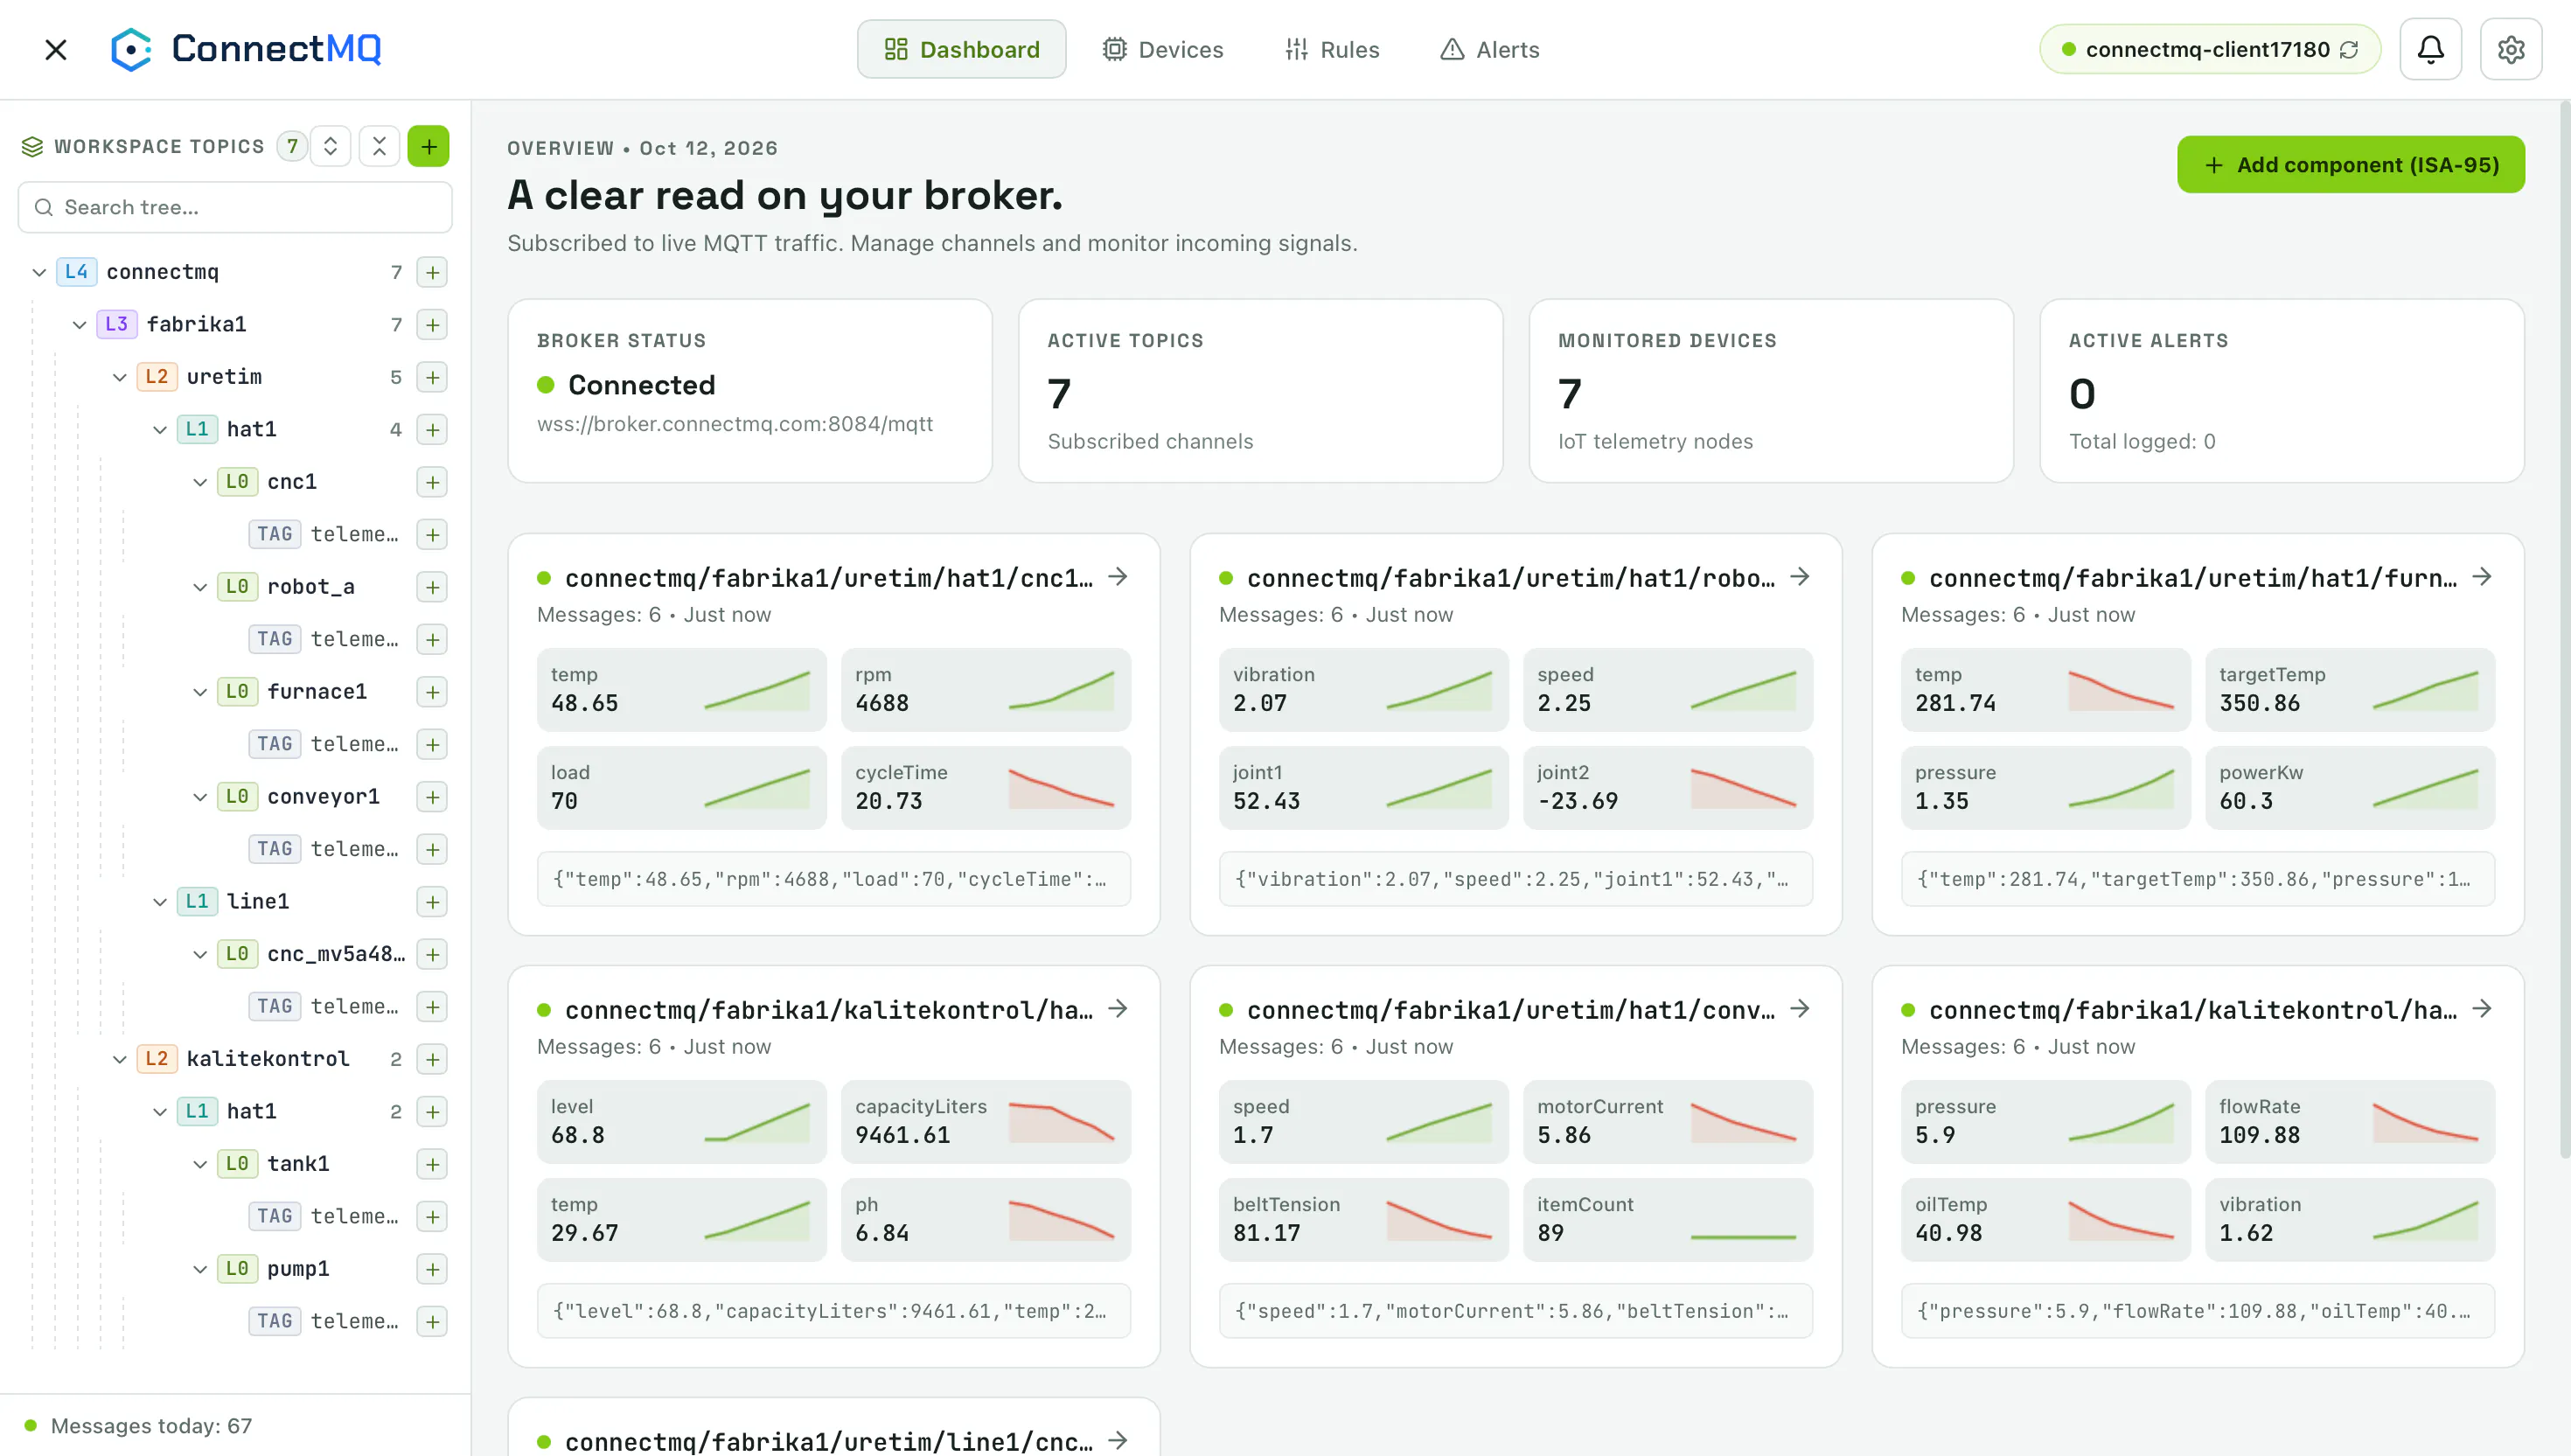Open the conv… topic card arrow

[x=1800, y=1009]
